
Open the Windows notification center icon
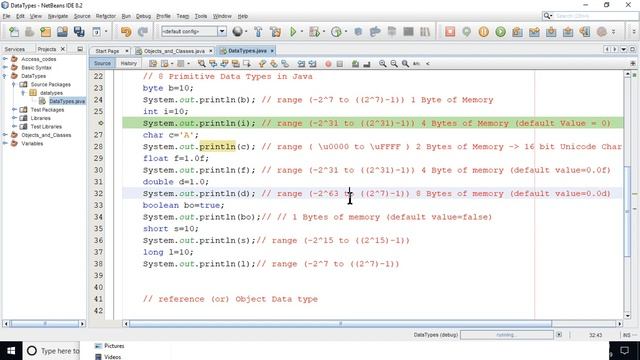(x=624, y=351)
